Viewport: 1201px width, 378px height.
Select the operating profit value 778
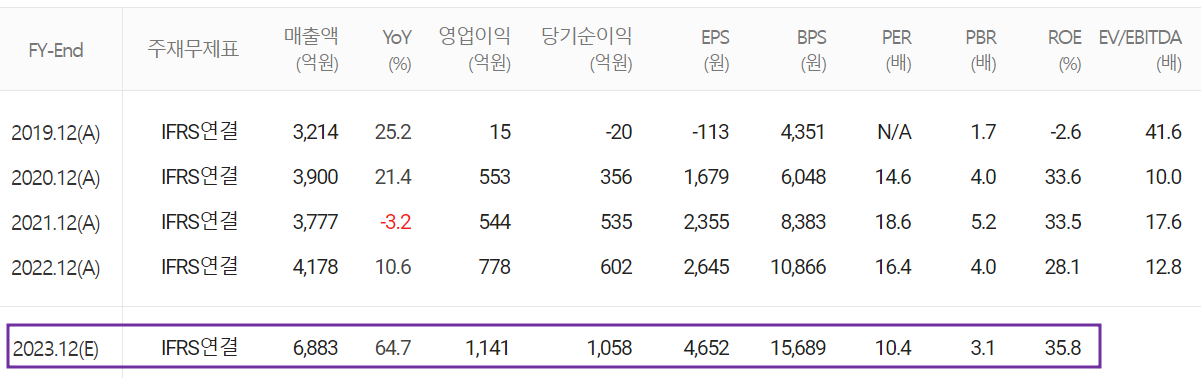click(x=495, y=267)
